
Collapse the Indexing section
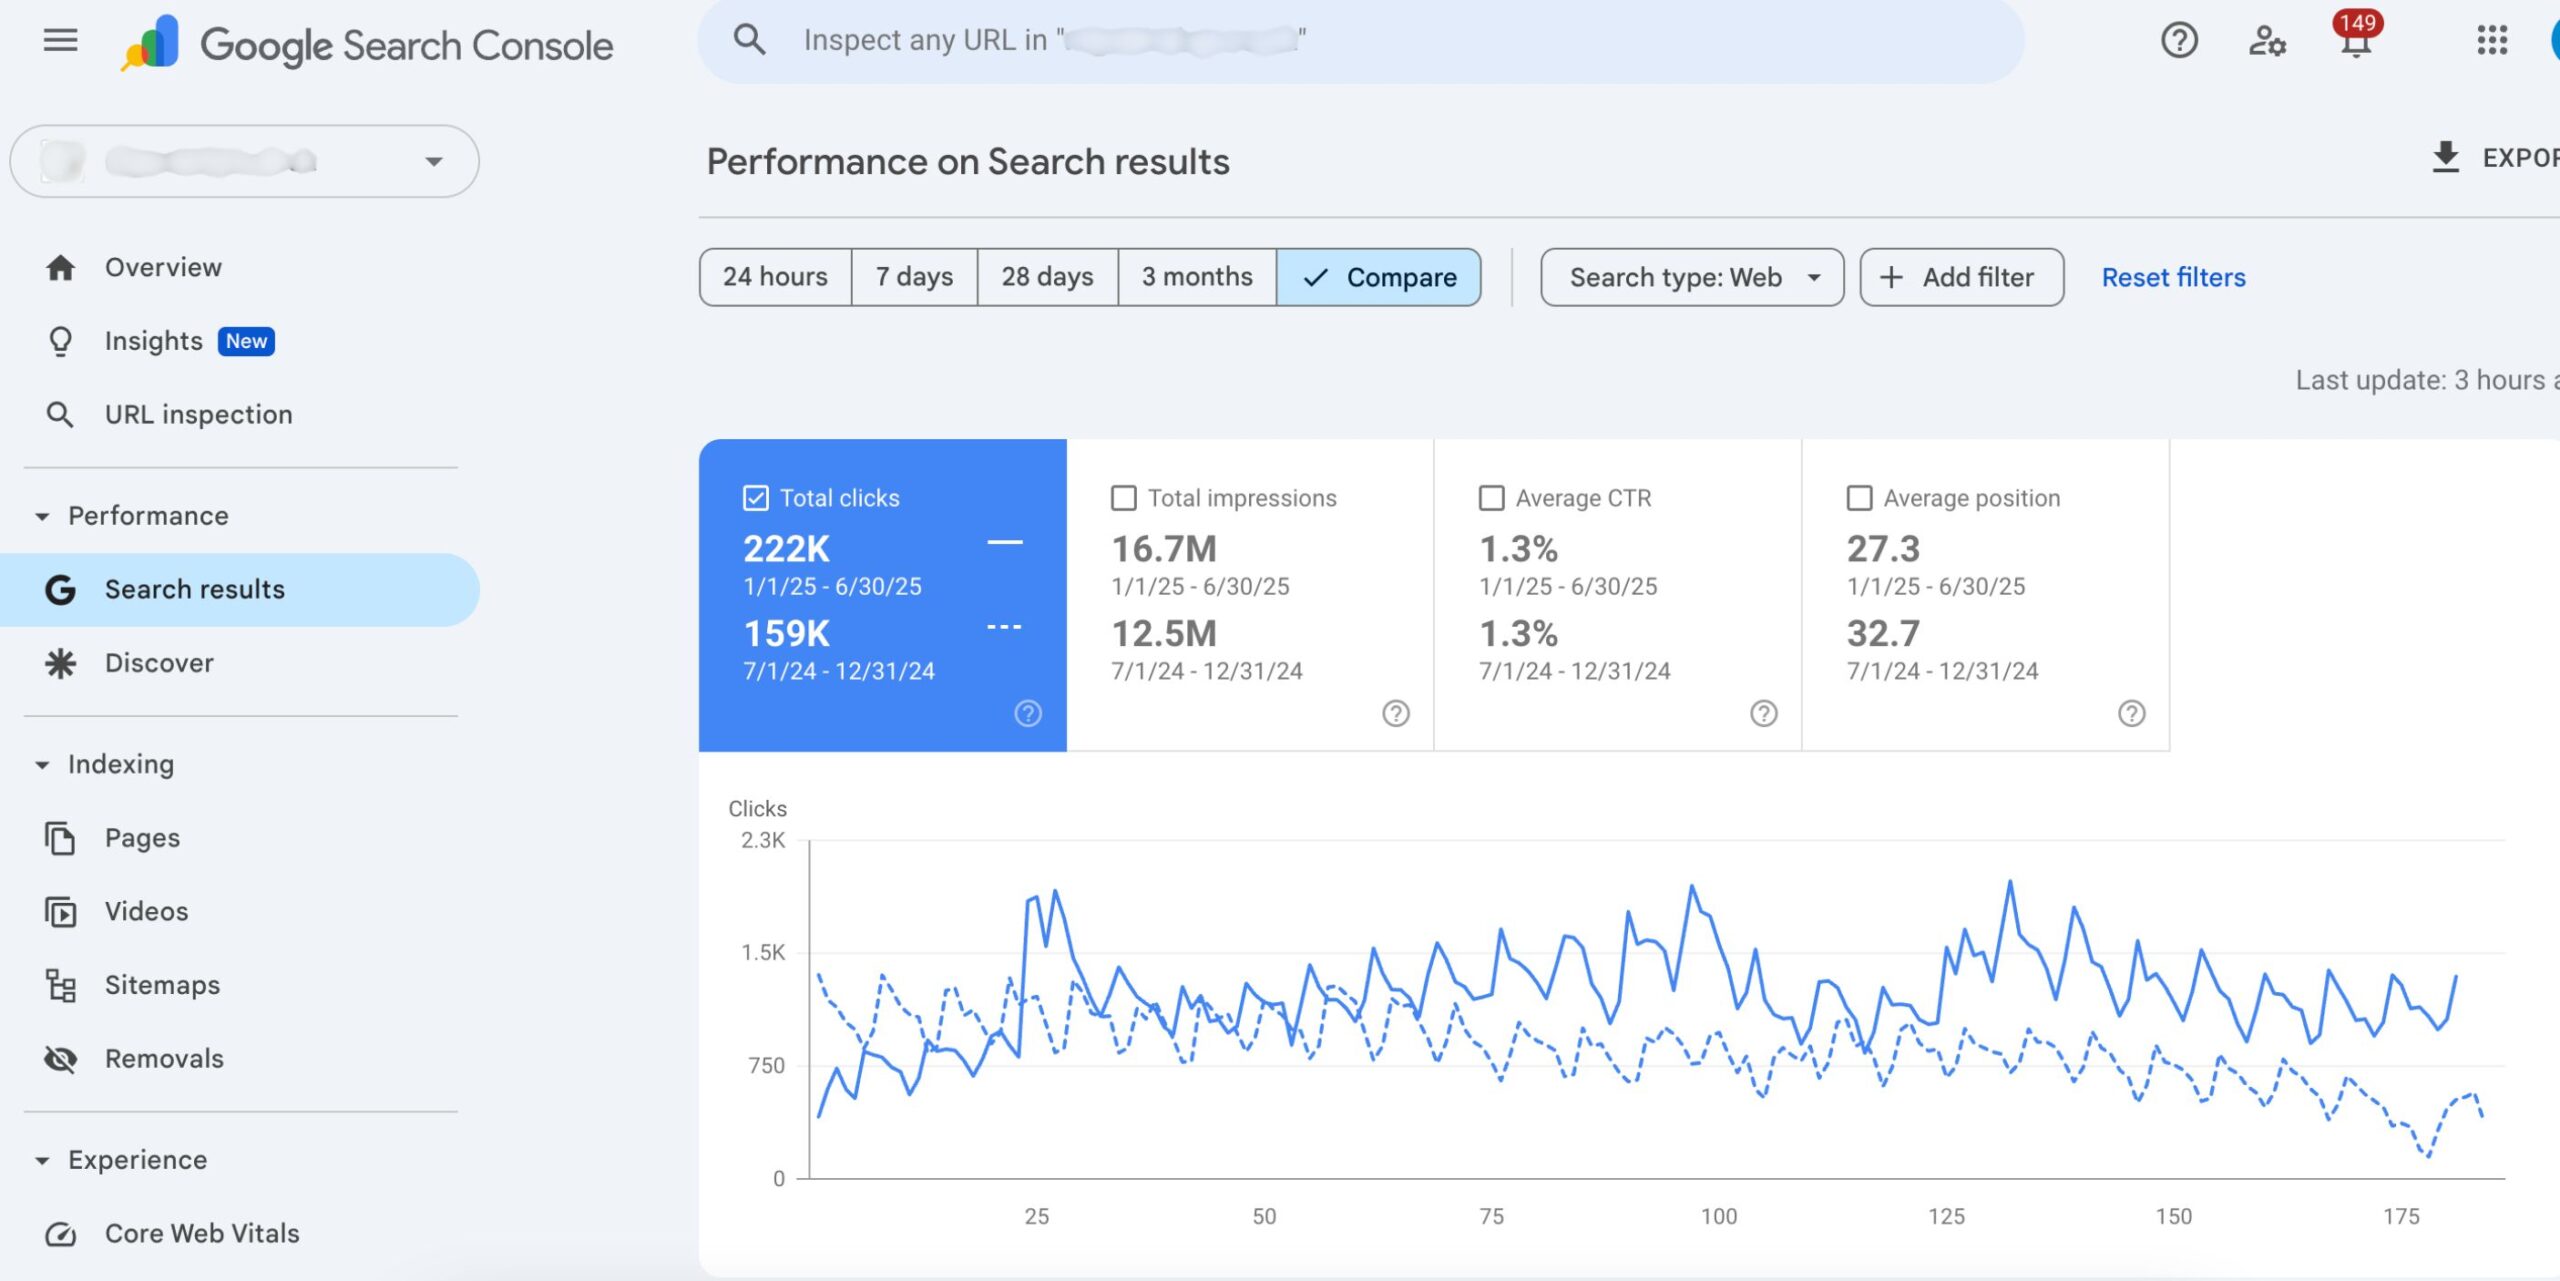[x=42, y=765]
